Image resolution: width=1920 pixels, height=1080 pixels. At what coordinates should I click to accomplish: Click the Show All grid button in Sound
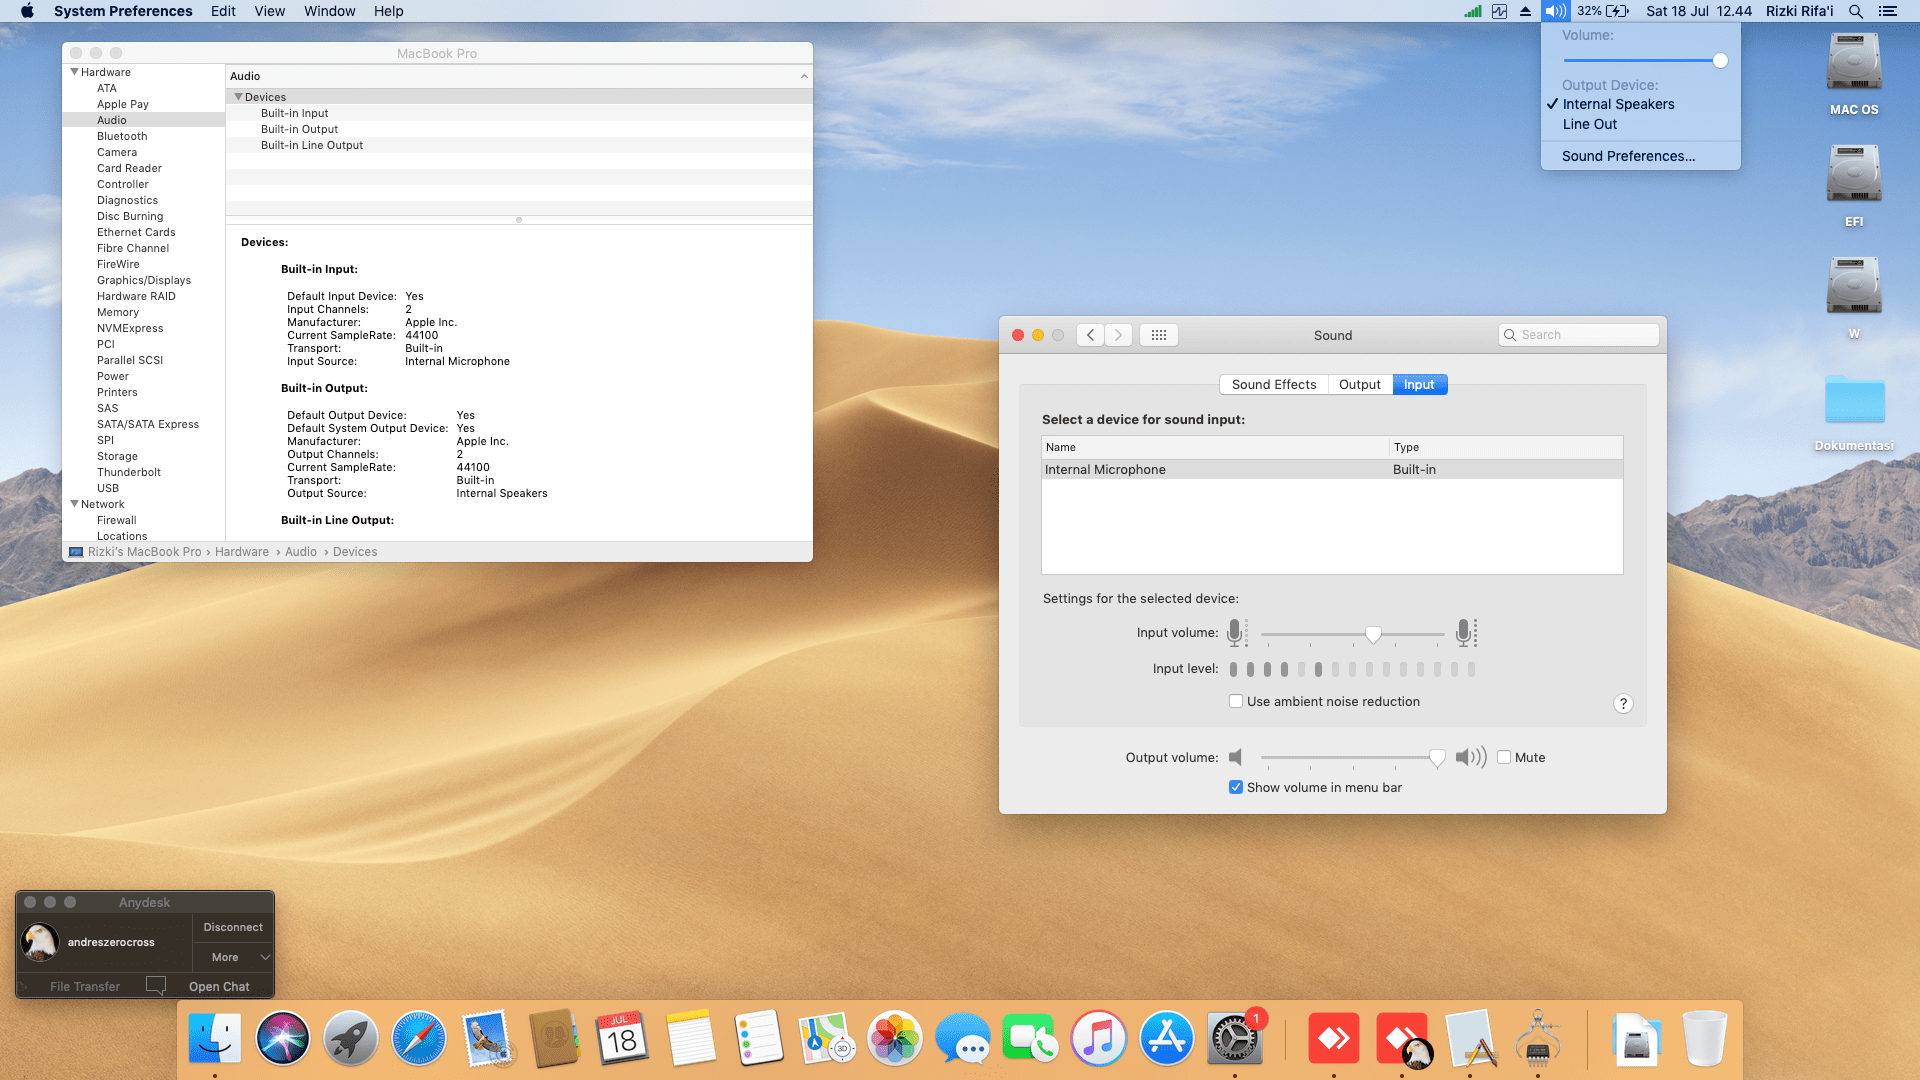point(1158,335)
